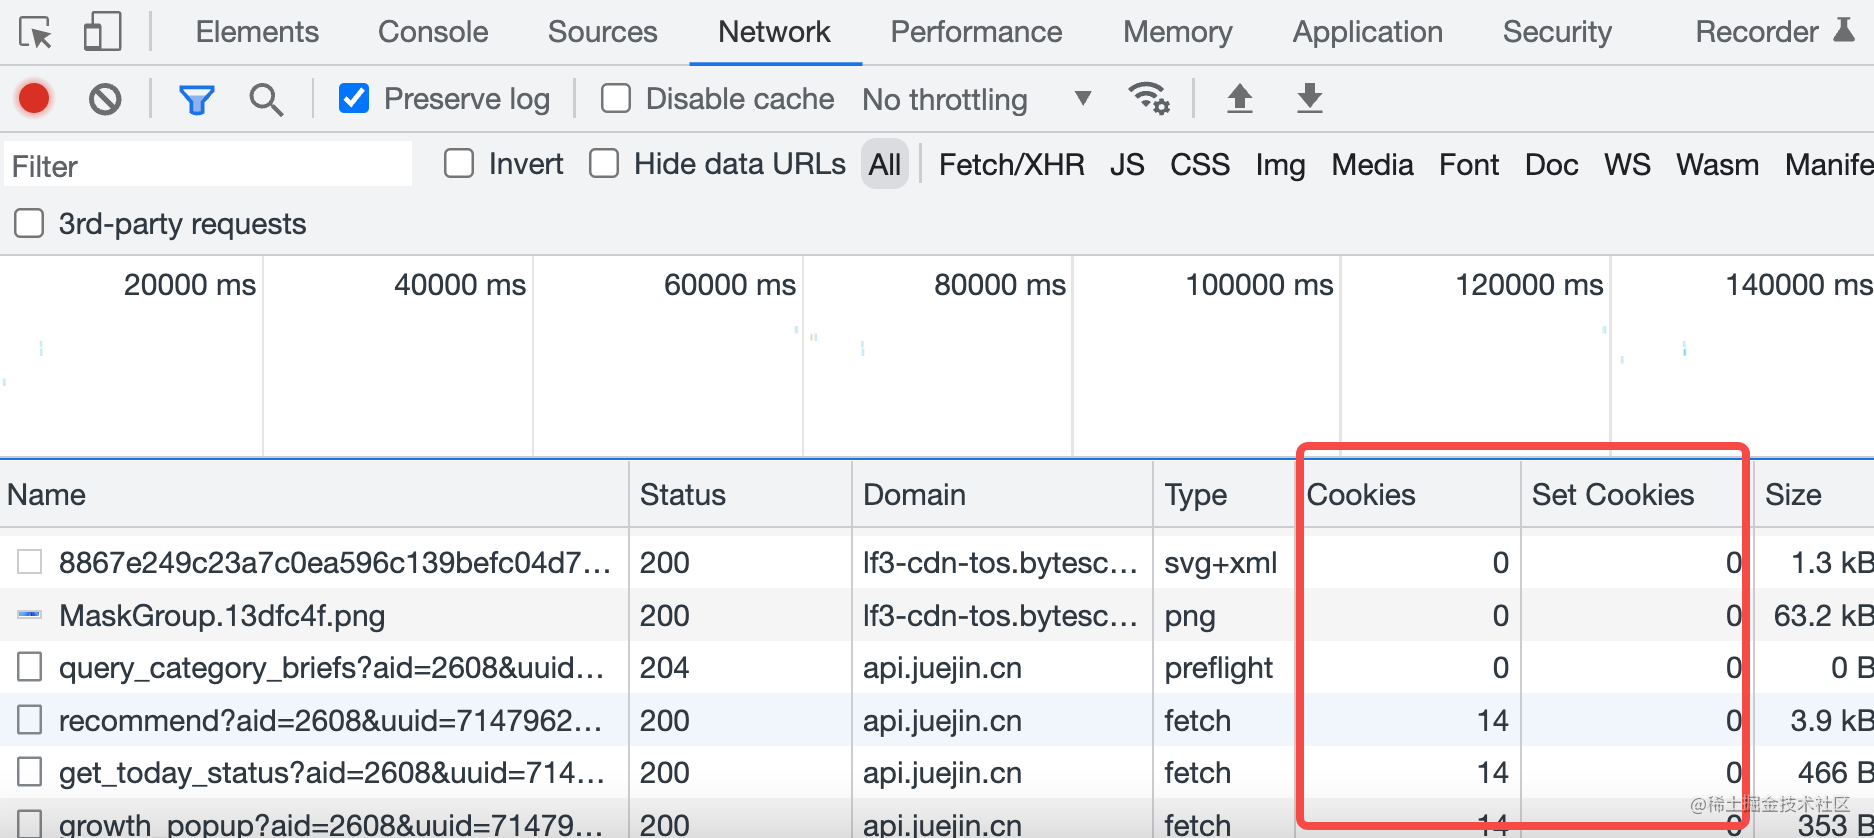Click the Filter text input field

pyautogui.click(x=208, y=165)
